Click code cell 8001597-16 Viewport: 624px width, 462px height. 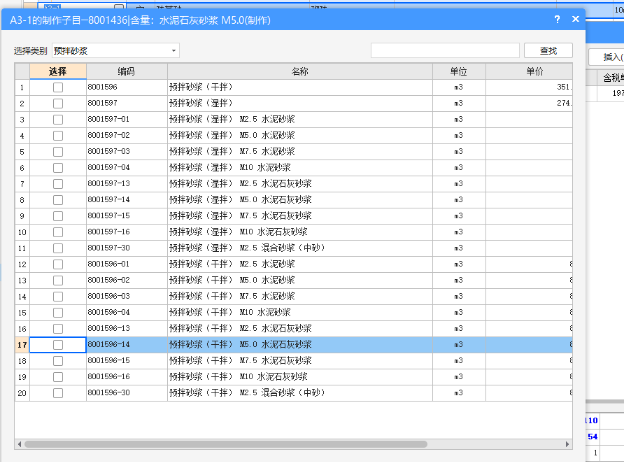[x=127, y=232]
